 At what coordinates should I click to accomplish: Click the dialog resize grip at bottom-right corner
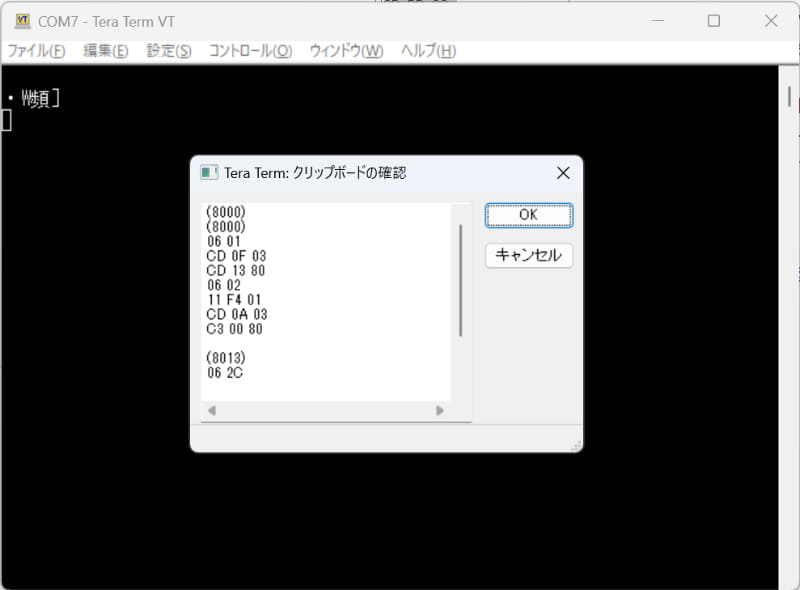point(578,444)
